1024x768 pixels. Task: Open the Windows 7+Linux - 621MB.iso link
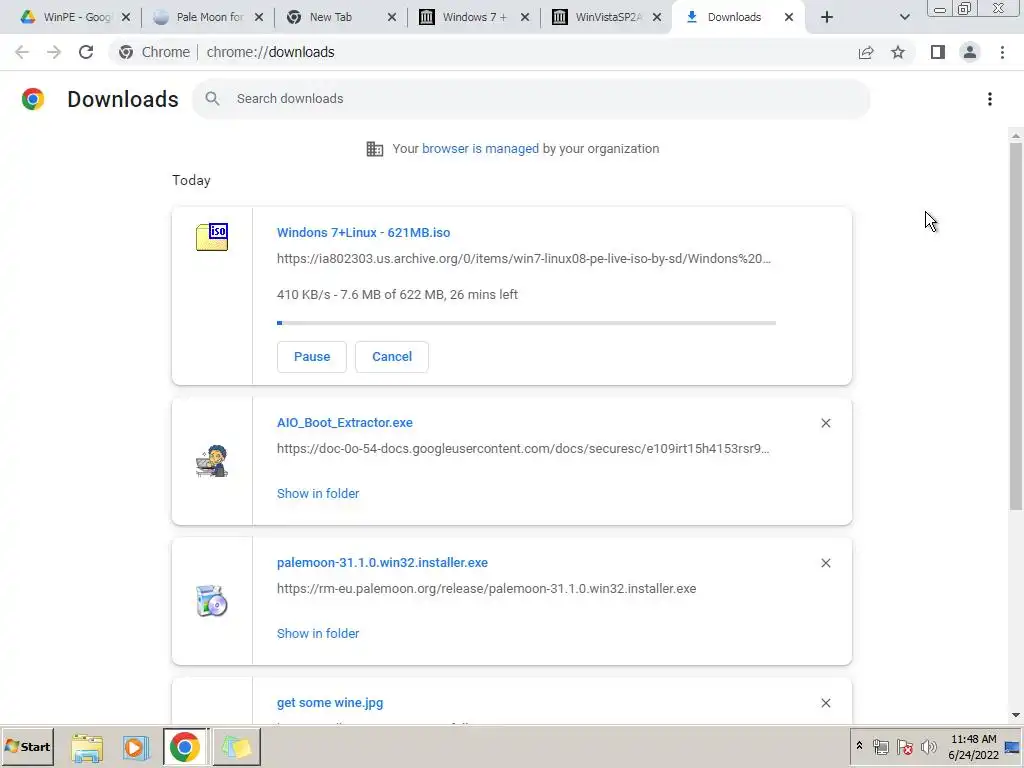(x=363, y=232)
